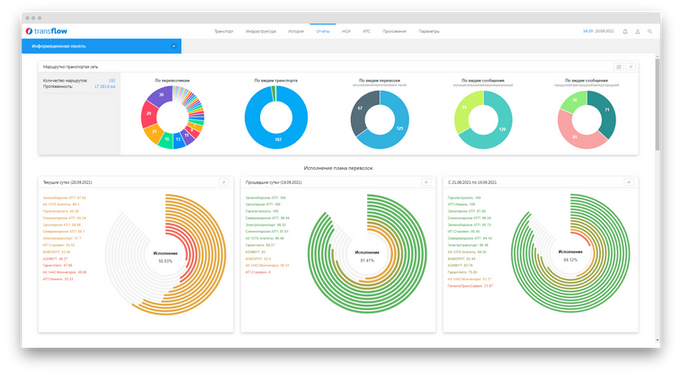682x379 pixels.
Task: Select the Отчеты menu item
Action: click(x=323, y=31)
